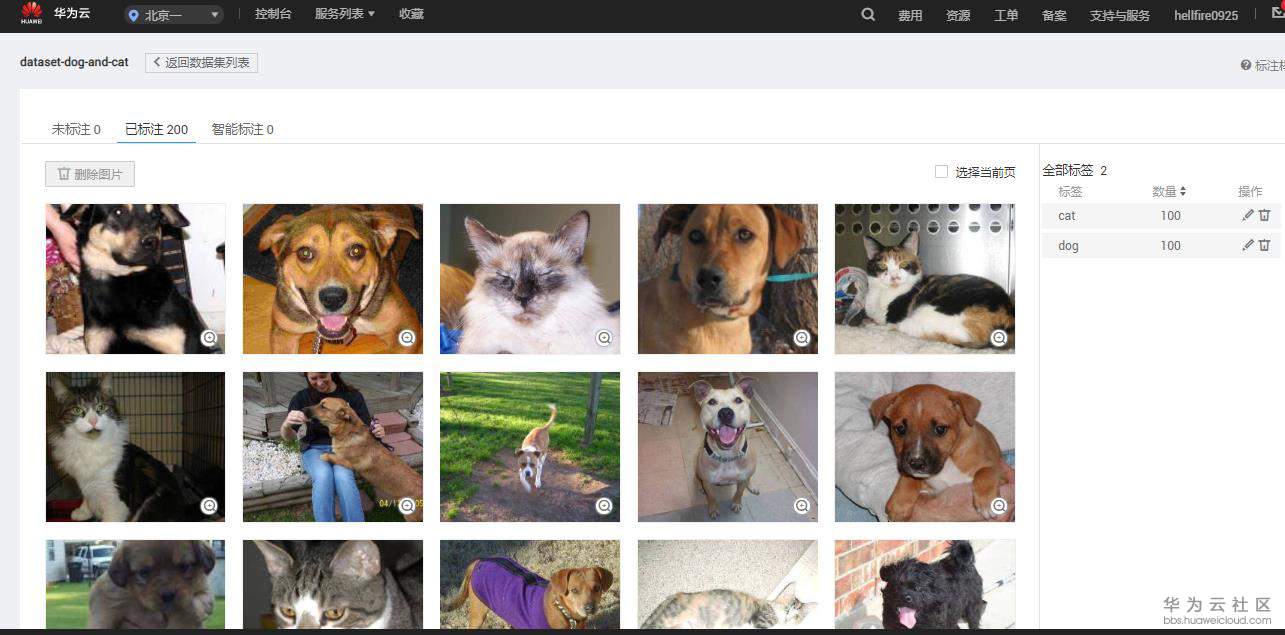The image size is (1285, 635).
Task: Click the 标签 column header
Action: 1070,191
